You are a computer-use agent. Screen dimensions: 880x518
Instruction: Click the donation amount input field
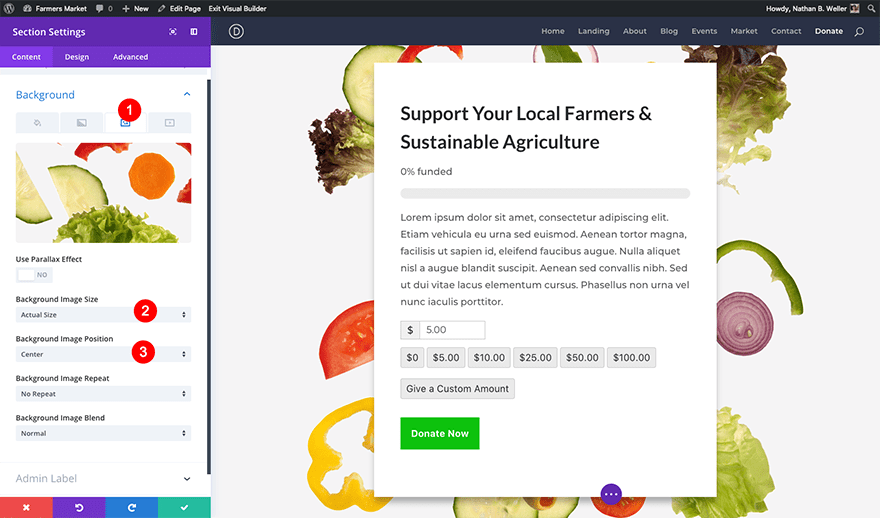pos(452,330)
